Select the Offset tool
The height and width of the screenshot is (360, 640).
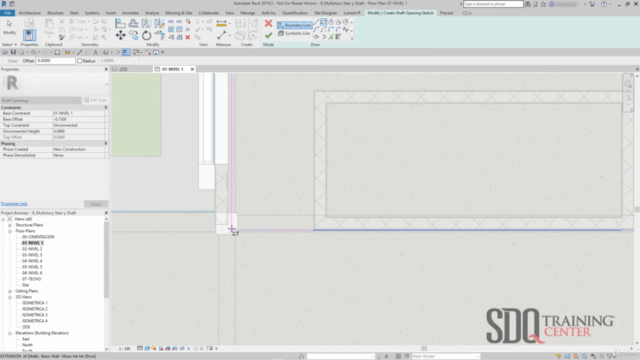[133, 23]
